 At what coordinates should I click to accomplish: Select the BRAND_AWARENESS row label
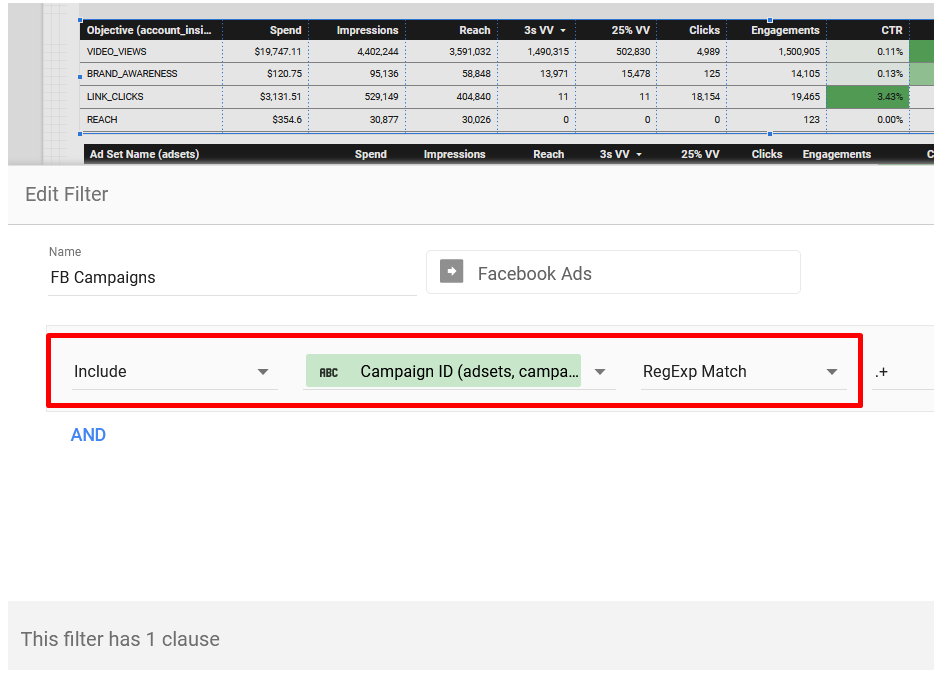[132, 74]
